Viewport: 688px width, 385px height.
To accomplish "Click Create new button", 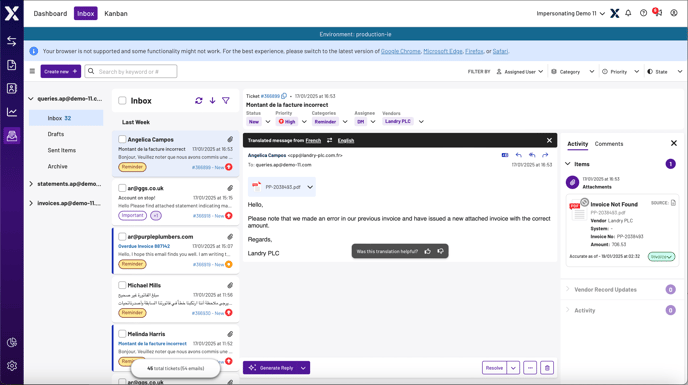I will [x=61, y=71].
